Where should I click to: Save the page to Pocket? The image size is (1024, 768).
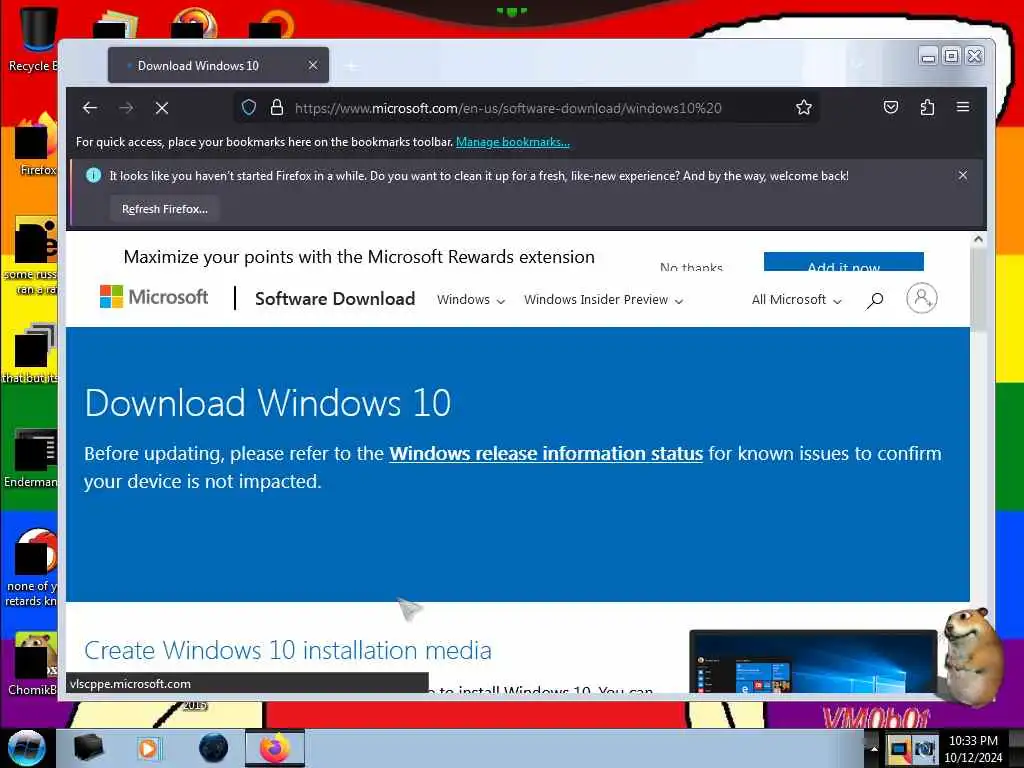click(891, 108)
